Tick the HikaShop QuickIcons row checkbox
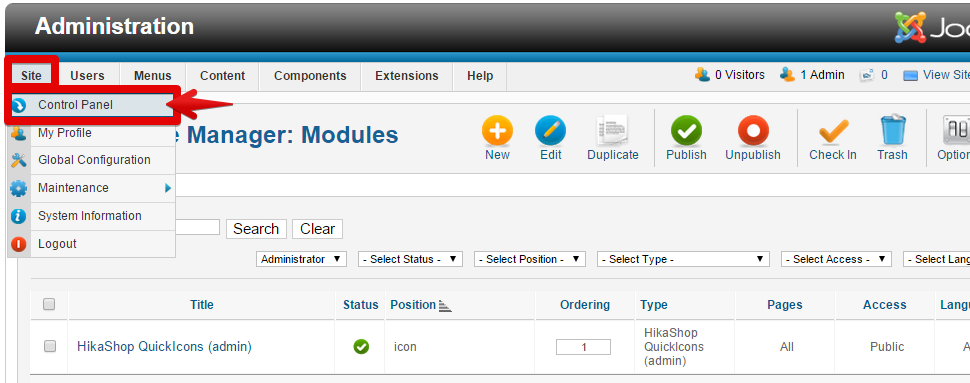This screenshot has height=383, width=970. coord(50,346)
